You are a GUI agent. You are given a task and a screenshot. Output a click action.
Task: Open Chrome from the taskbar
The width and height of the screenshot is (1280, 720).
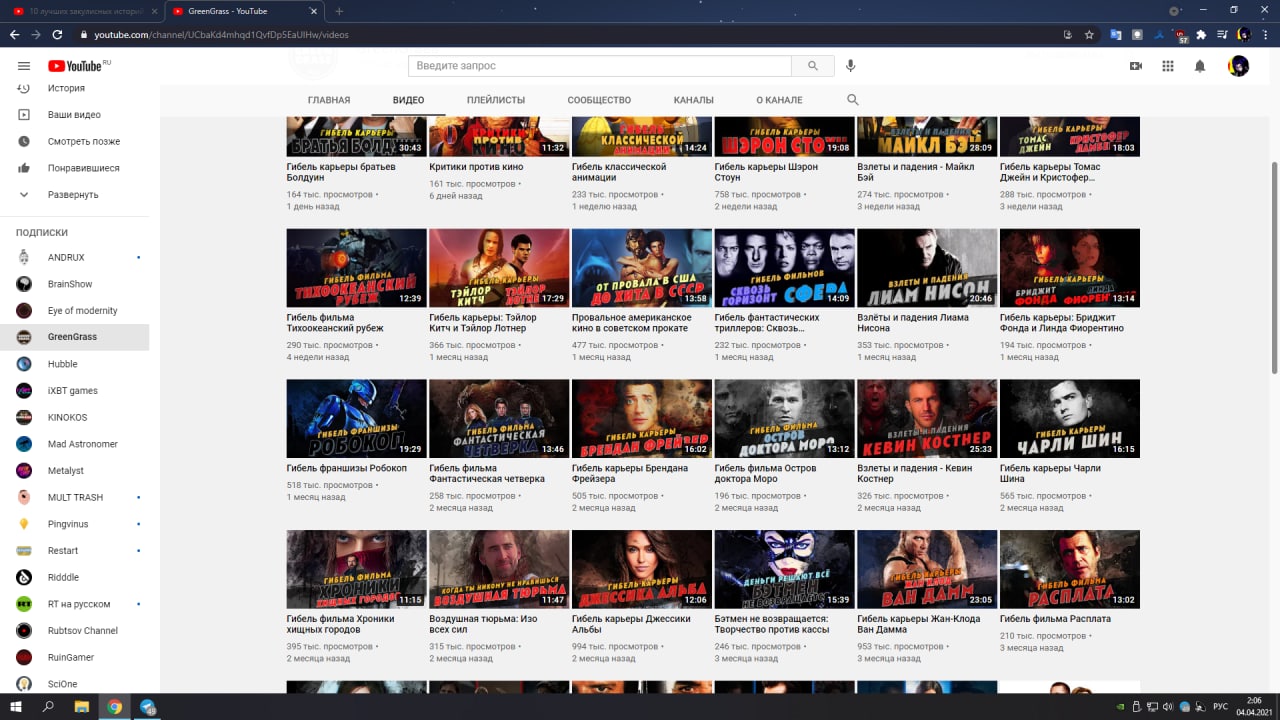pyautogui.click(x=115, y=706)
